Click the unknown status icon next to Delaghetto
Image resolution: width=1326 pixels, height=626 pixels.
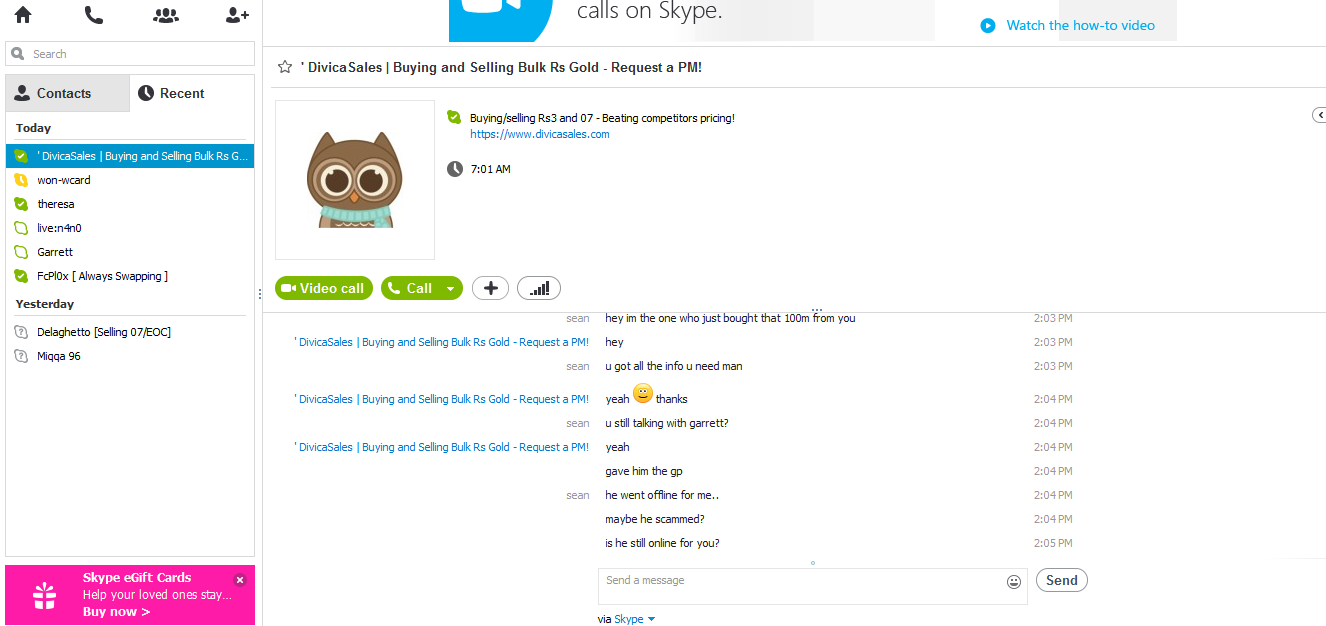pyautogui.click(x=21, y=332)
